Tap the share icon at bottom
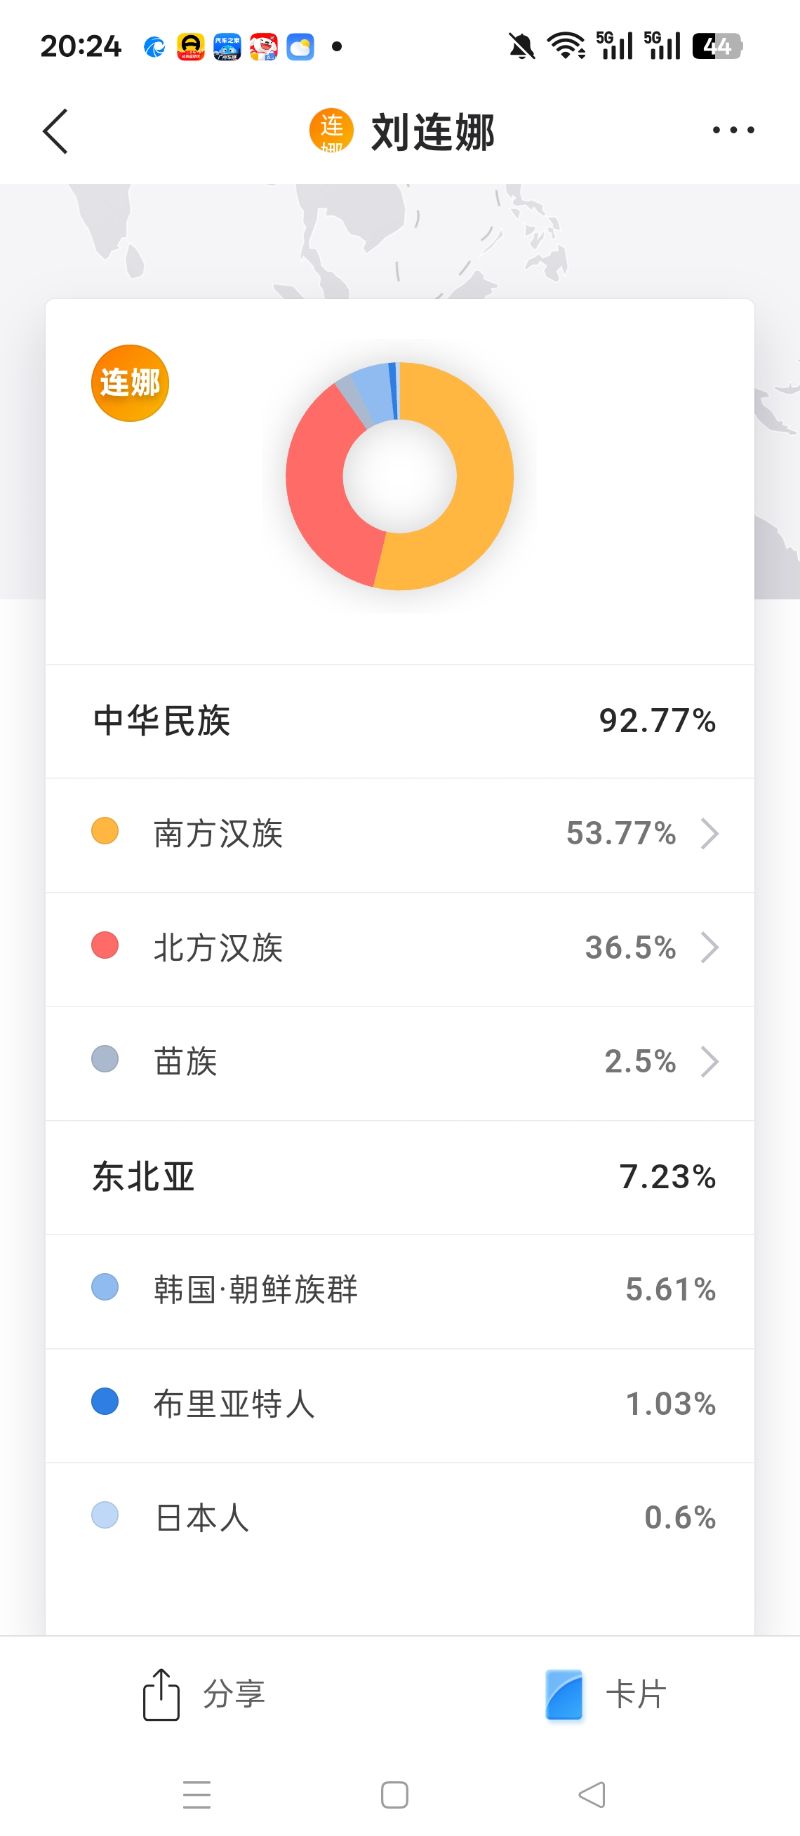 (x=161, y=1694)
